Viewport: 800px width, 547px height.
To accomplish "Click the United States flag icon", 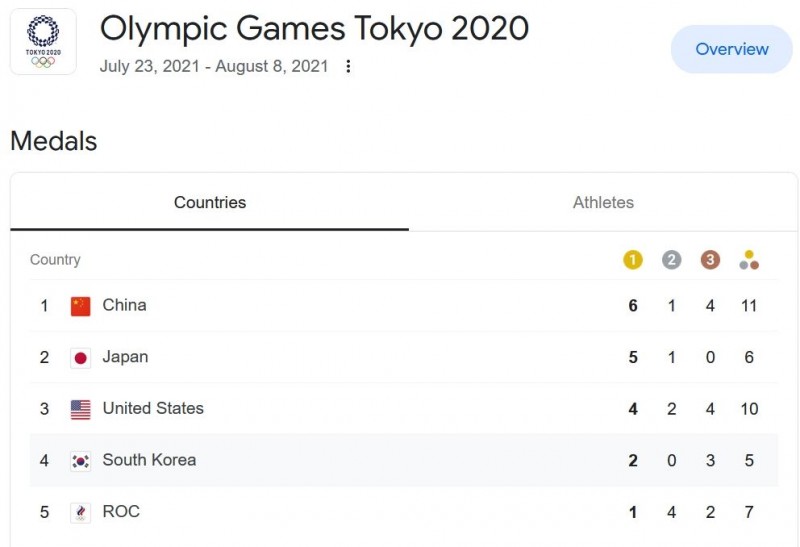I will pyautogui.click(x=81, y=410).
